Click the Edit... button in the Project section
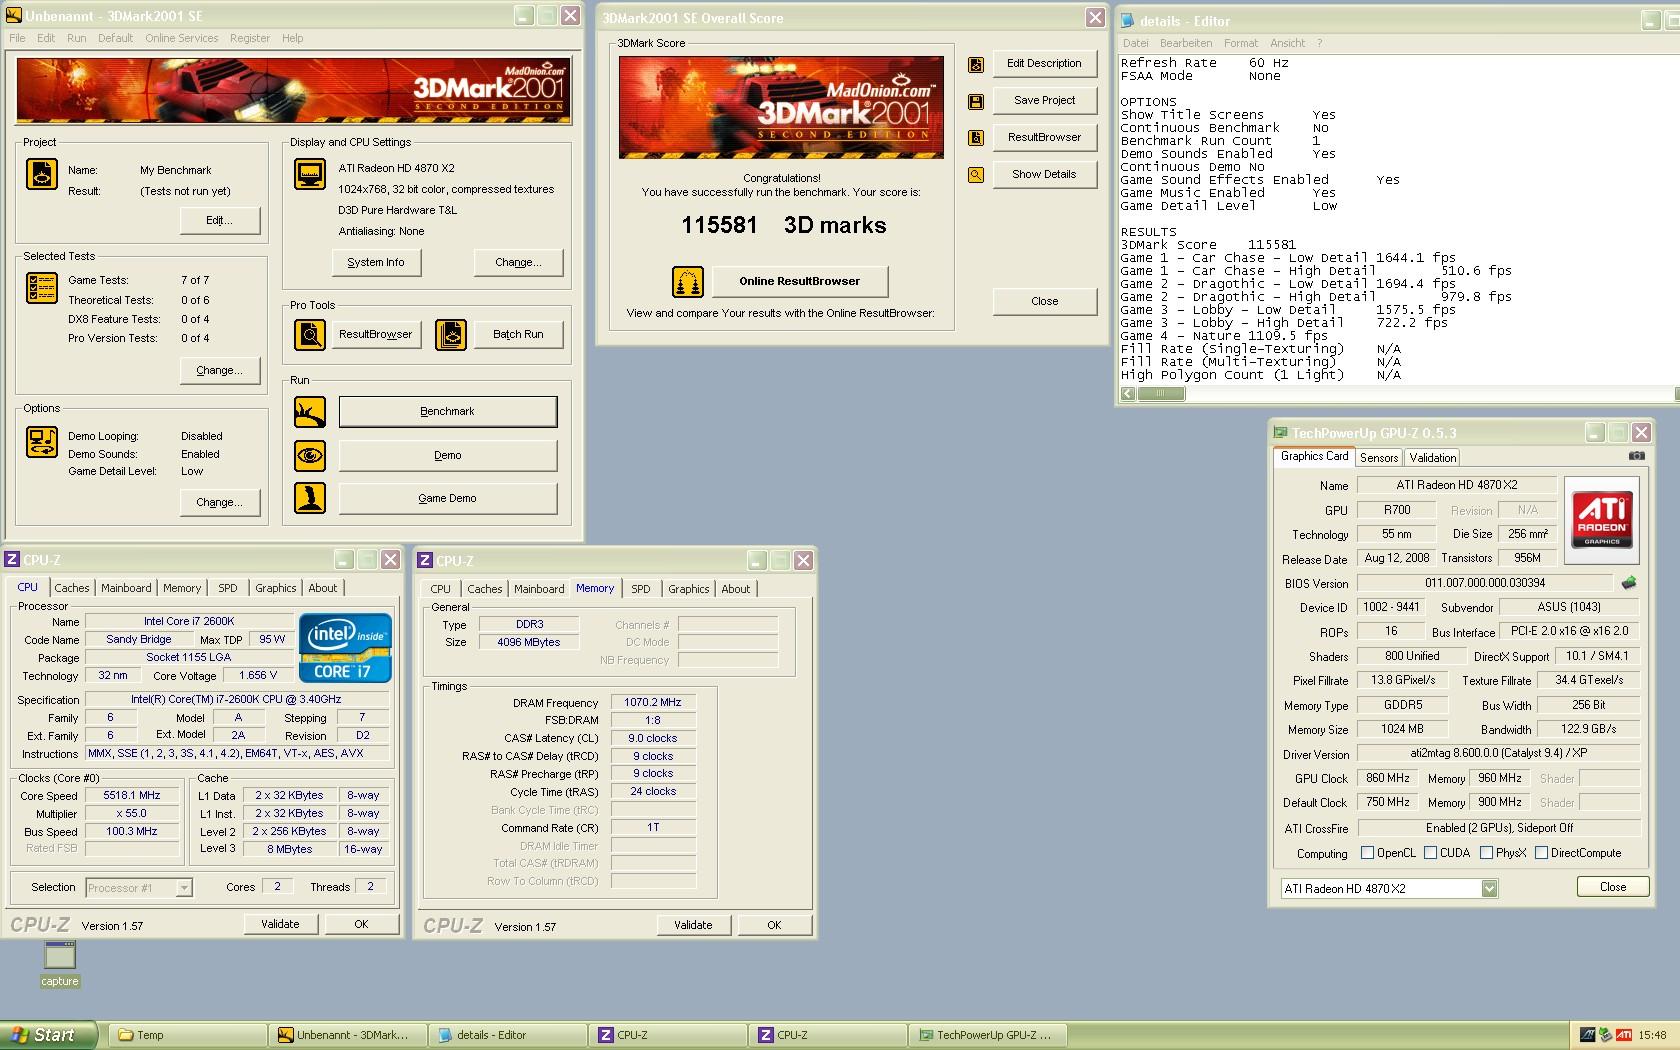1680x1050 pixels. tap(219, 220)
